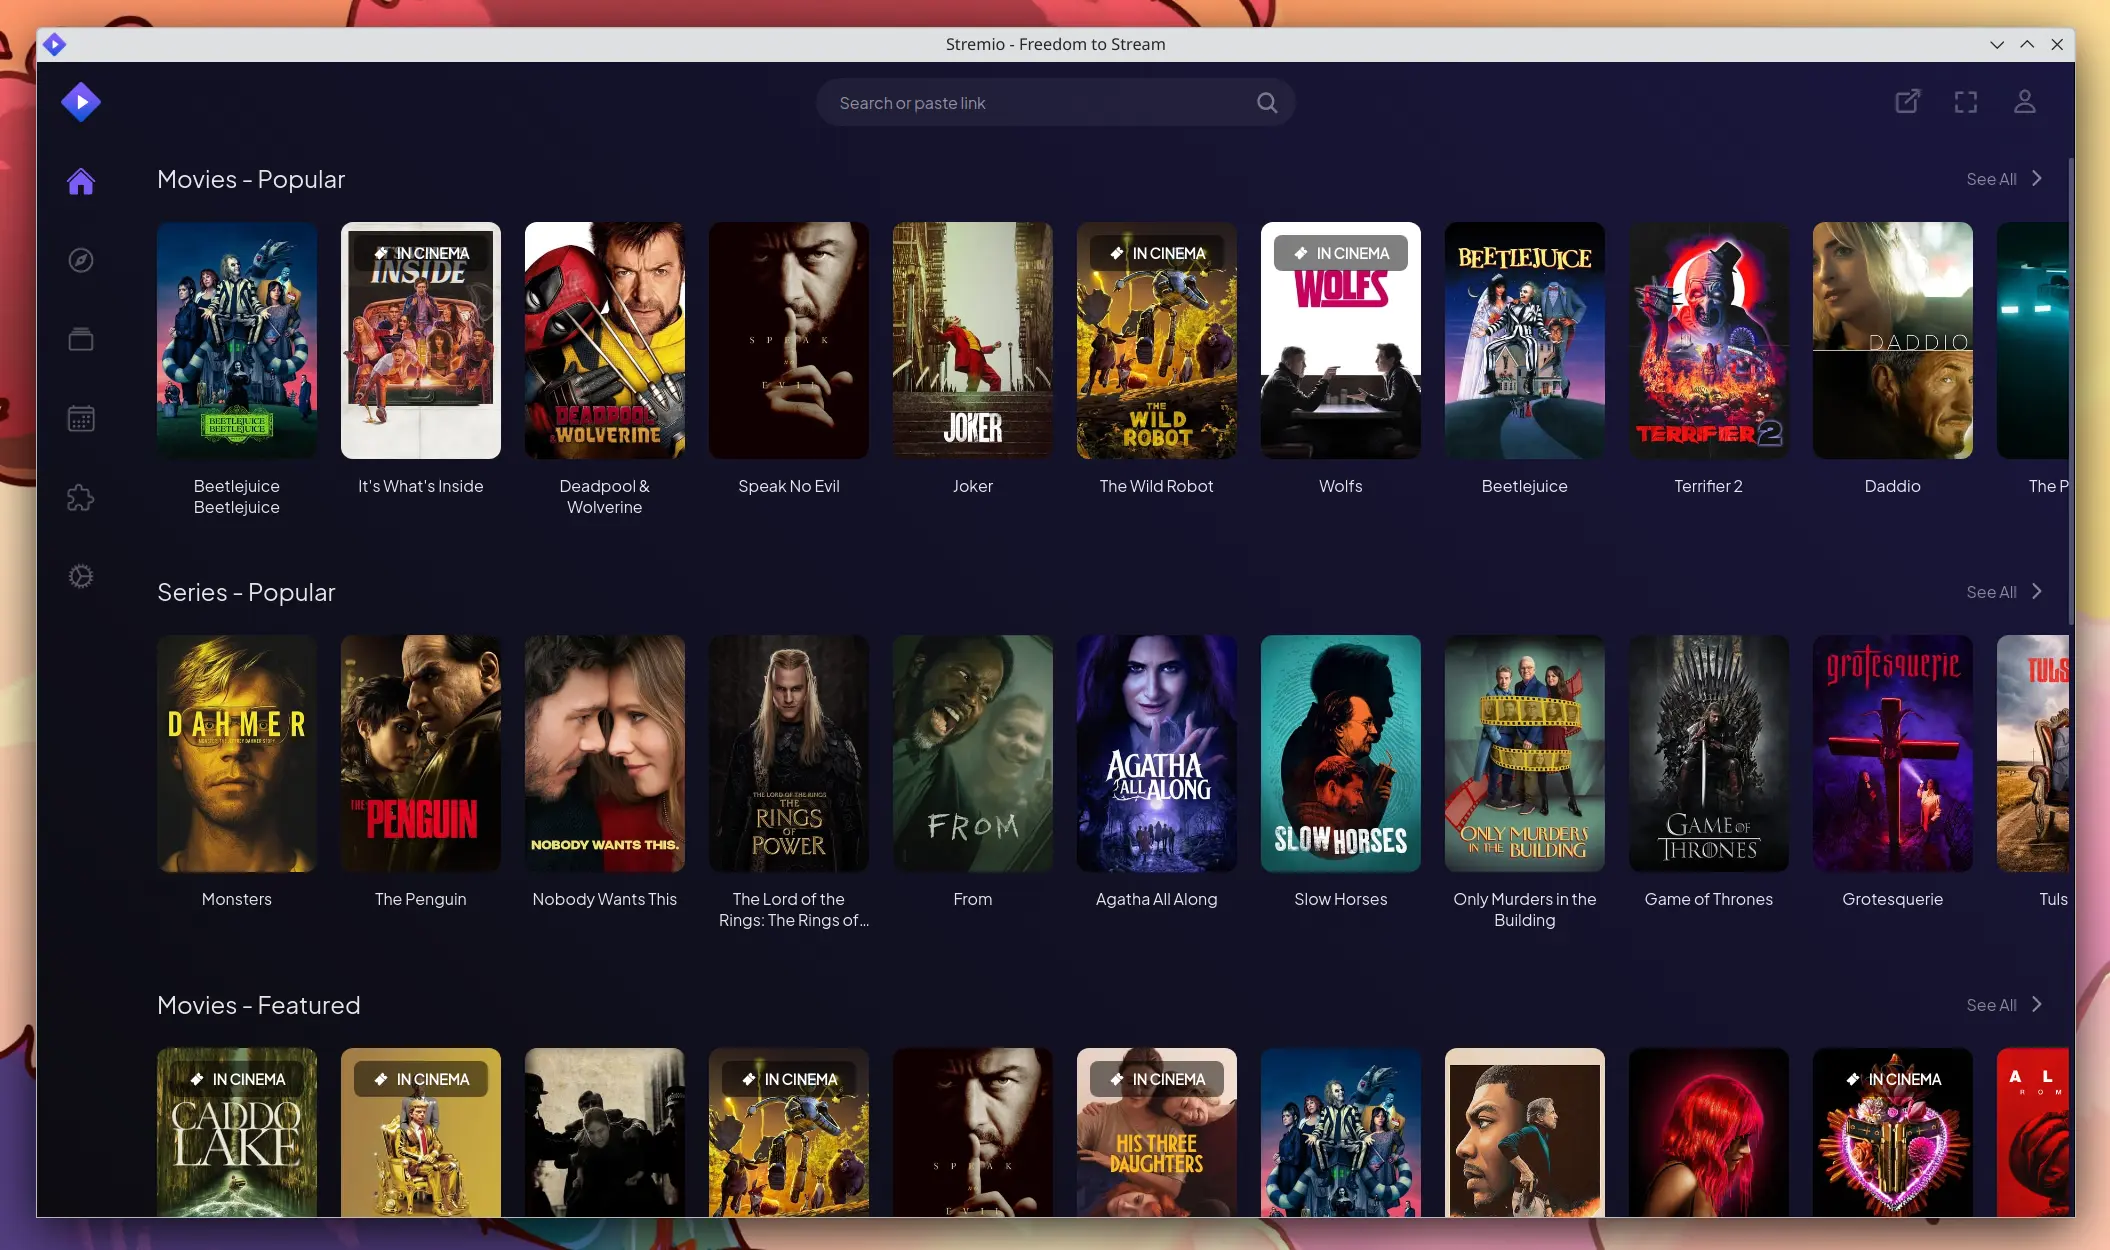Open the Nobody Wants This poster
This screenshot has height=1250, width=2110.
coord(605,753)
